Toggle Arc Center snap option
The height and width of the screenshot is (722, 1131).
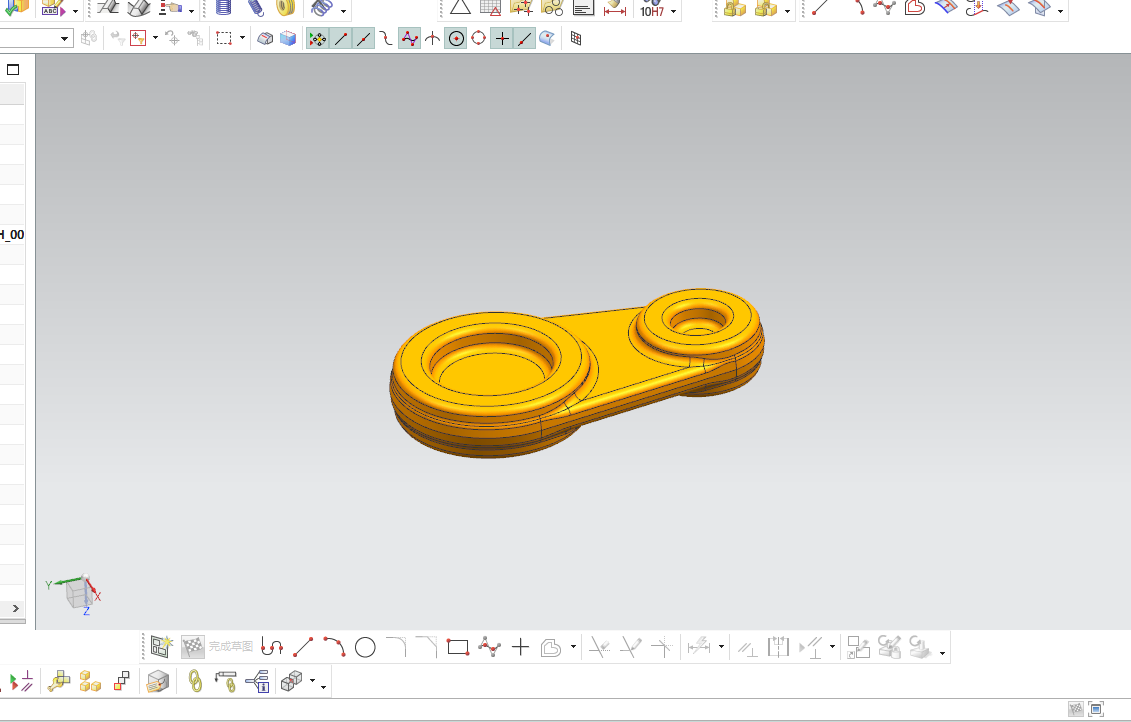[x=456, y=38]
